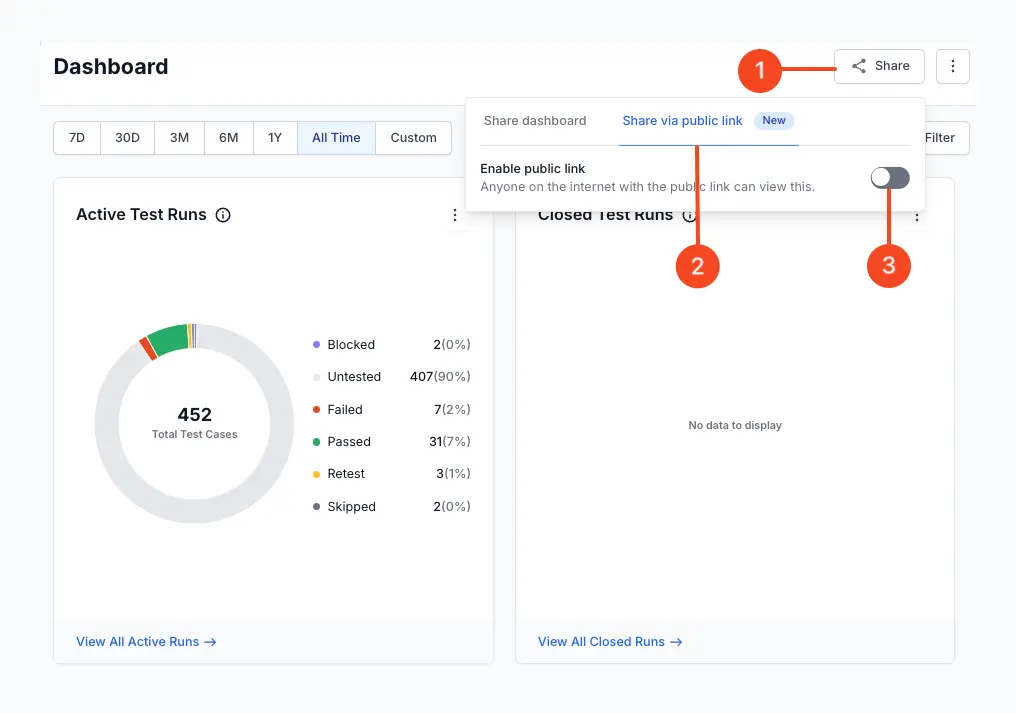Screen dimensions: 1016x713
Task: Select the All Time range filter
Action: click(336, 138)
